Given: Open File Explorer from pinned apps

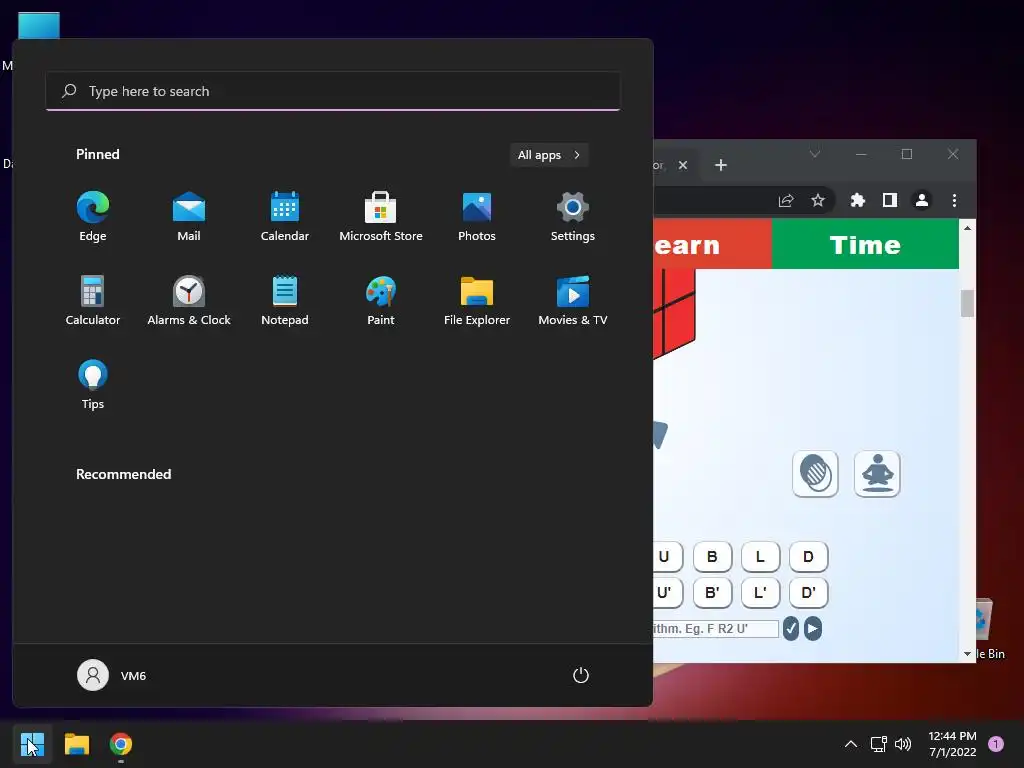Looking at the screenshot, I should tap(477, 301).
